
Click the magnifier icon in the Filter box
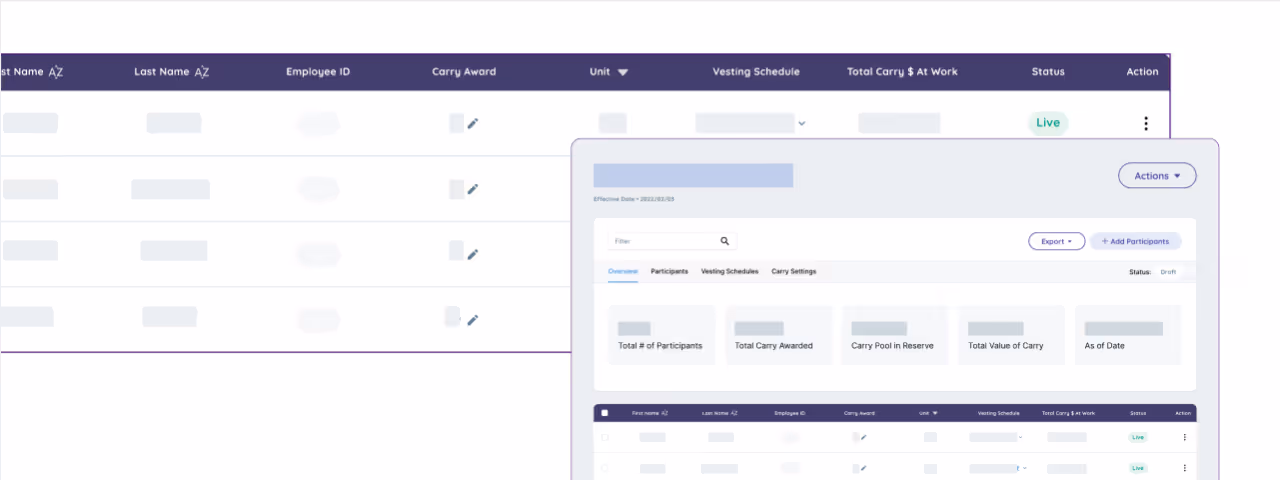[725, 241]
